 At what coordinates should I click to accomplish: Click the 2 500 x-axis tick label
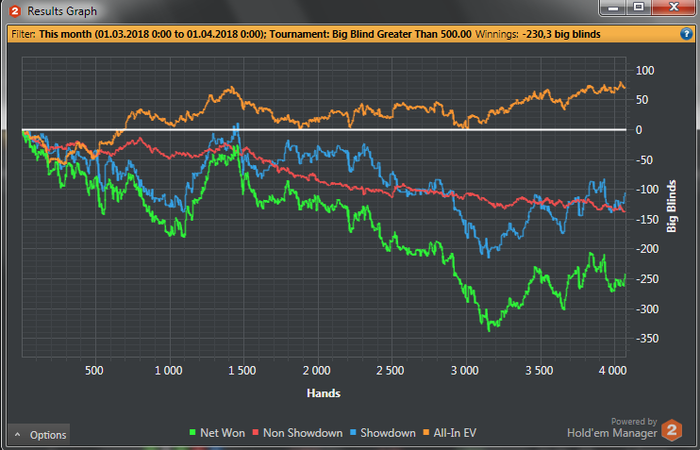click(x=391, y=371)
